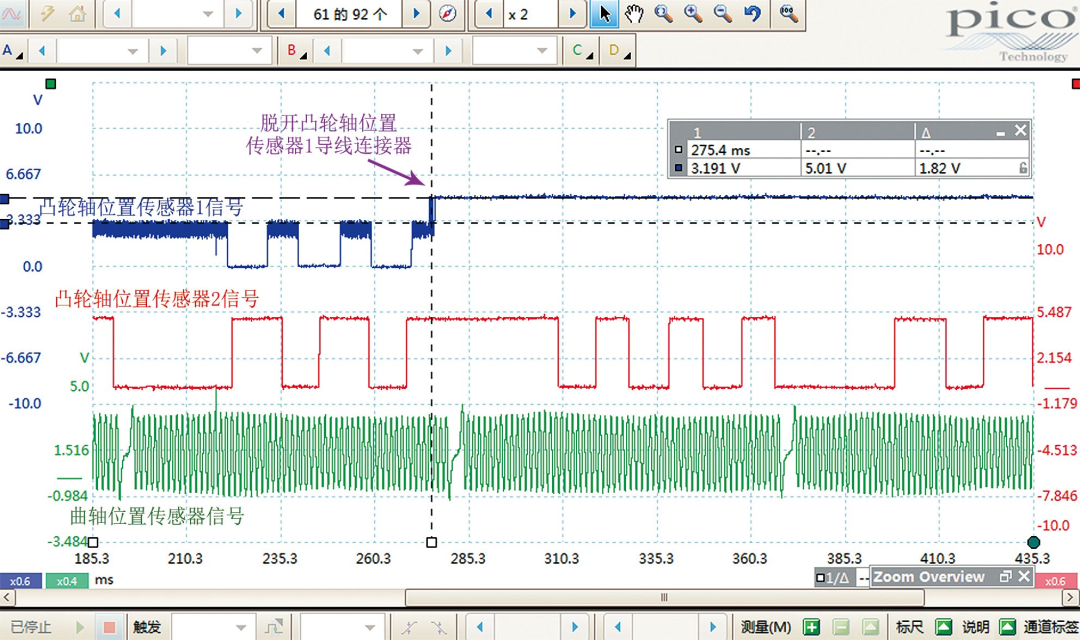Click the lock icon in ruler legend
This screenshot has height=640, width=1080.
pos(1023,168)
